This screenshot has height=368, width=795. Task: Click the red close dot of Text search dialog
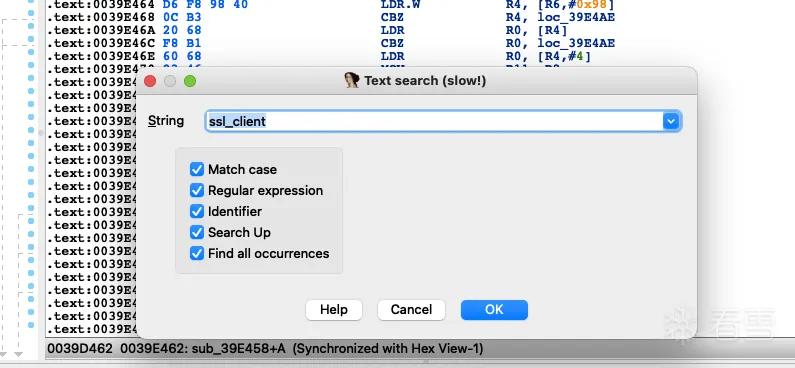click(150, 81)
